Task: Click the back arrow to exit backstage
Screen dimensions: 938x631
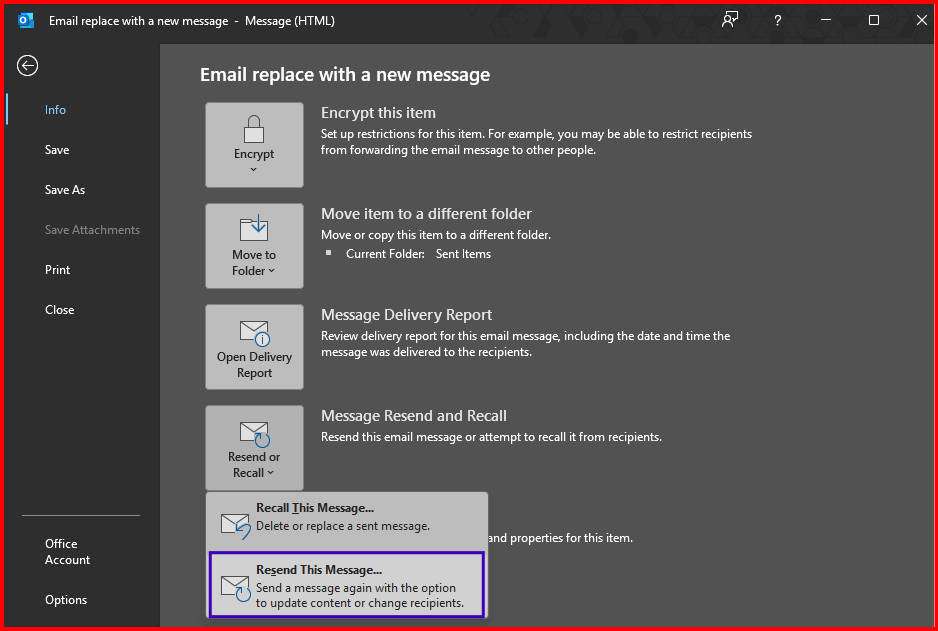Action: click(x=27, y=66)
